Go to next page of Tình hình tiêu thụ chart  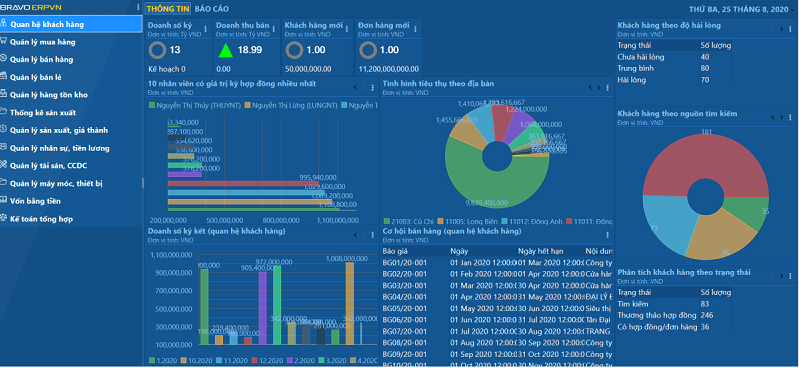(x=598, y=87)
